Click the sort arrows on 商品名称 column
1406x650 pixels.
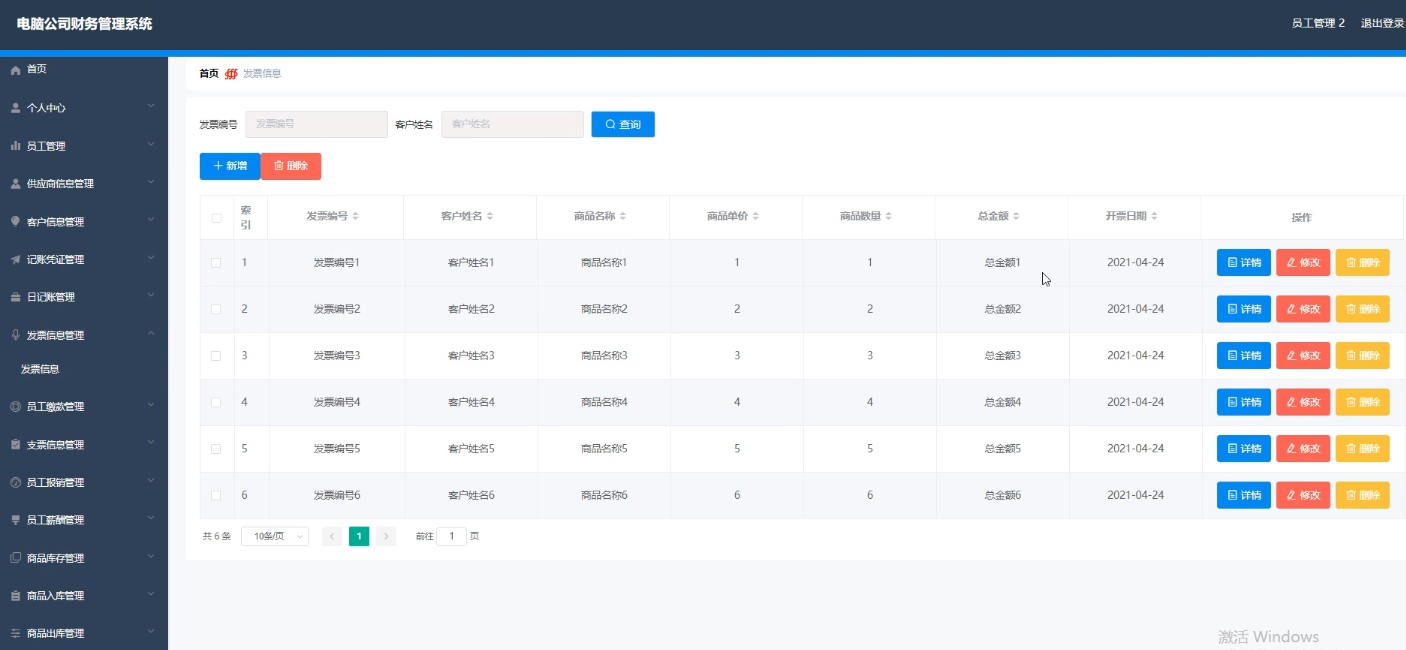click(x=622, y=217)
